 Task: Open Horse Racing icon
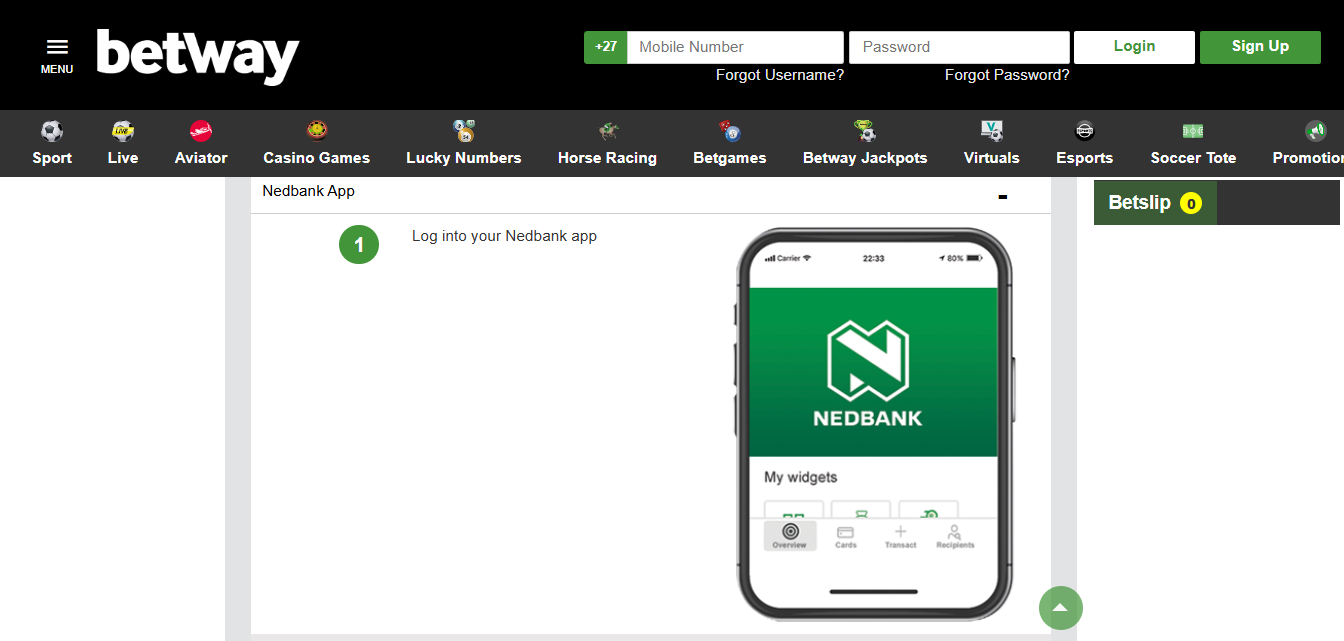(x=606, y=131)
